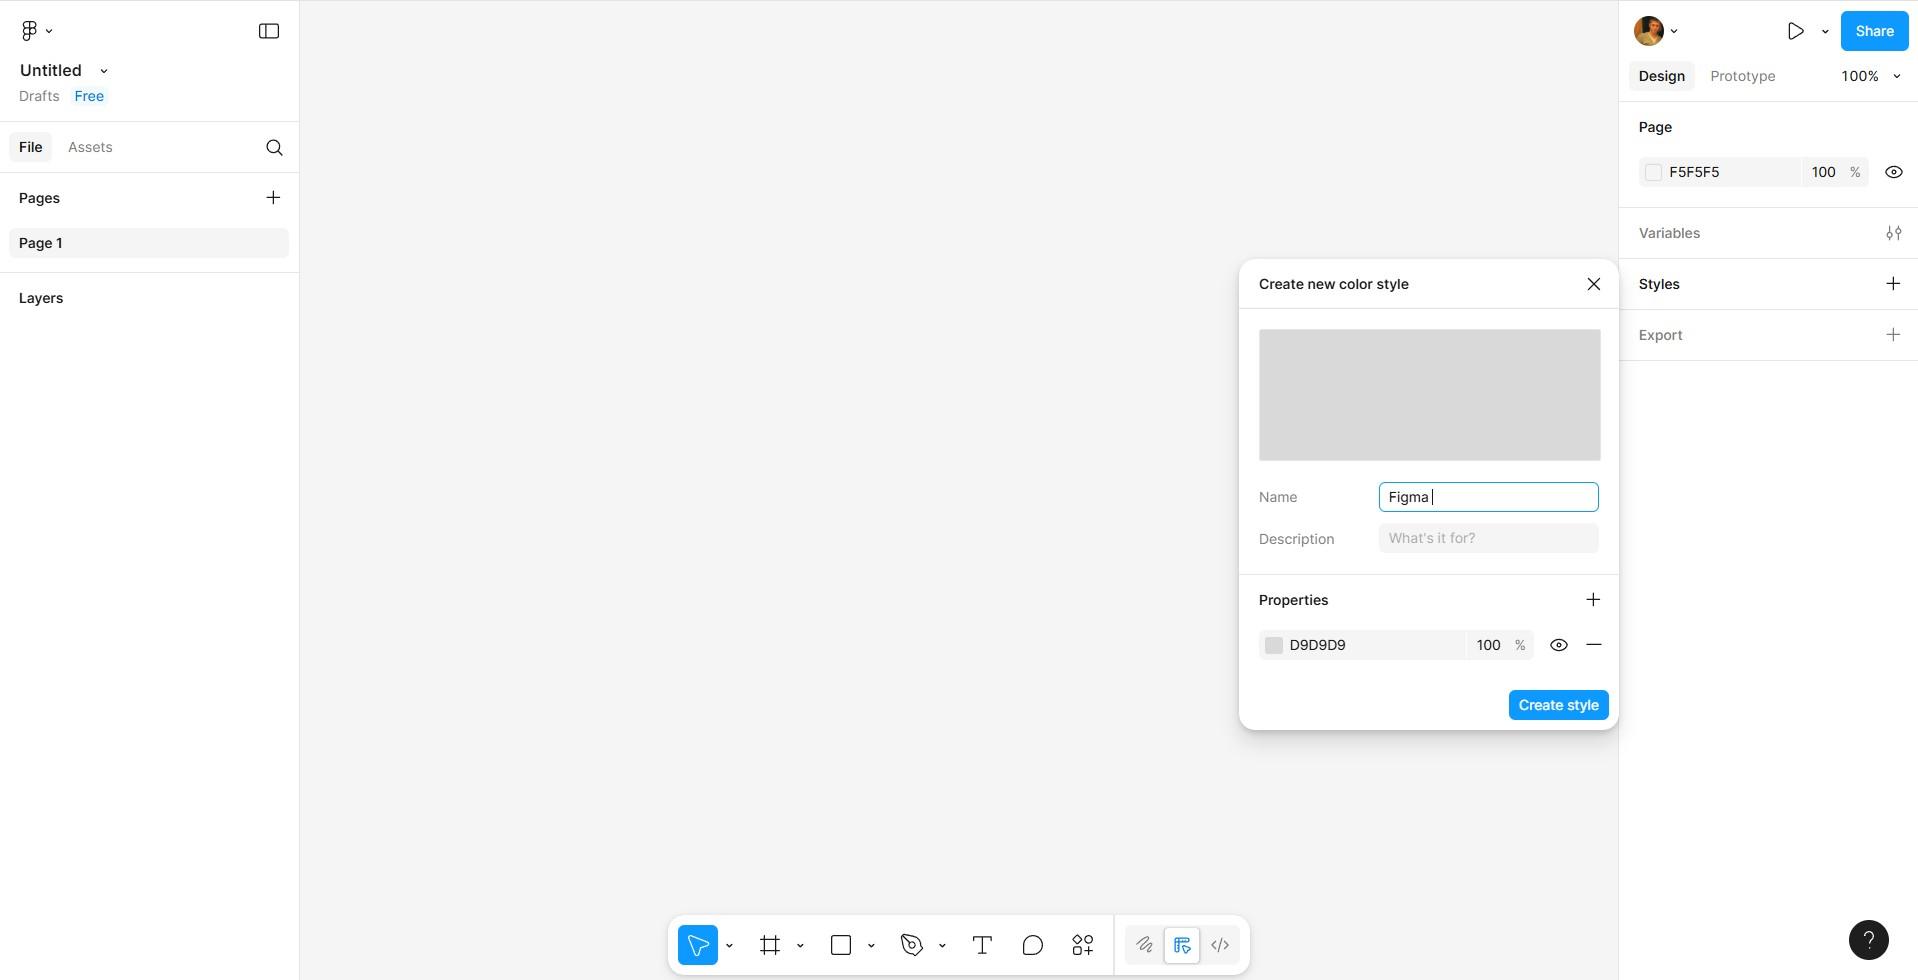This screenshot has width=1918, height=980.
Task: Click the search icon in left panel
Action: 274,148
